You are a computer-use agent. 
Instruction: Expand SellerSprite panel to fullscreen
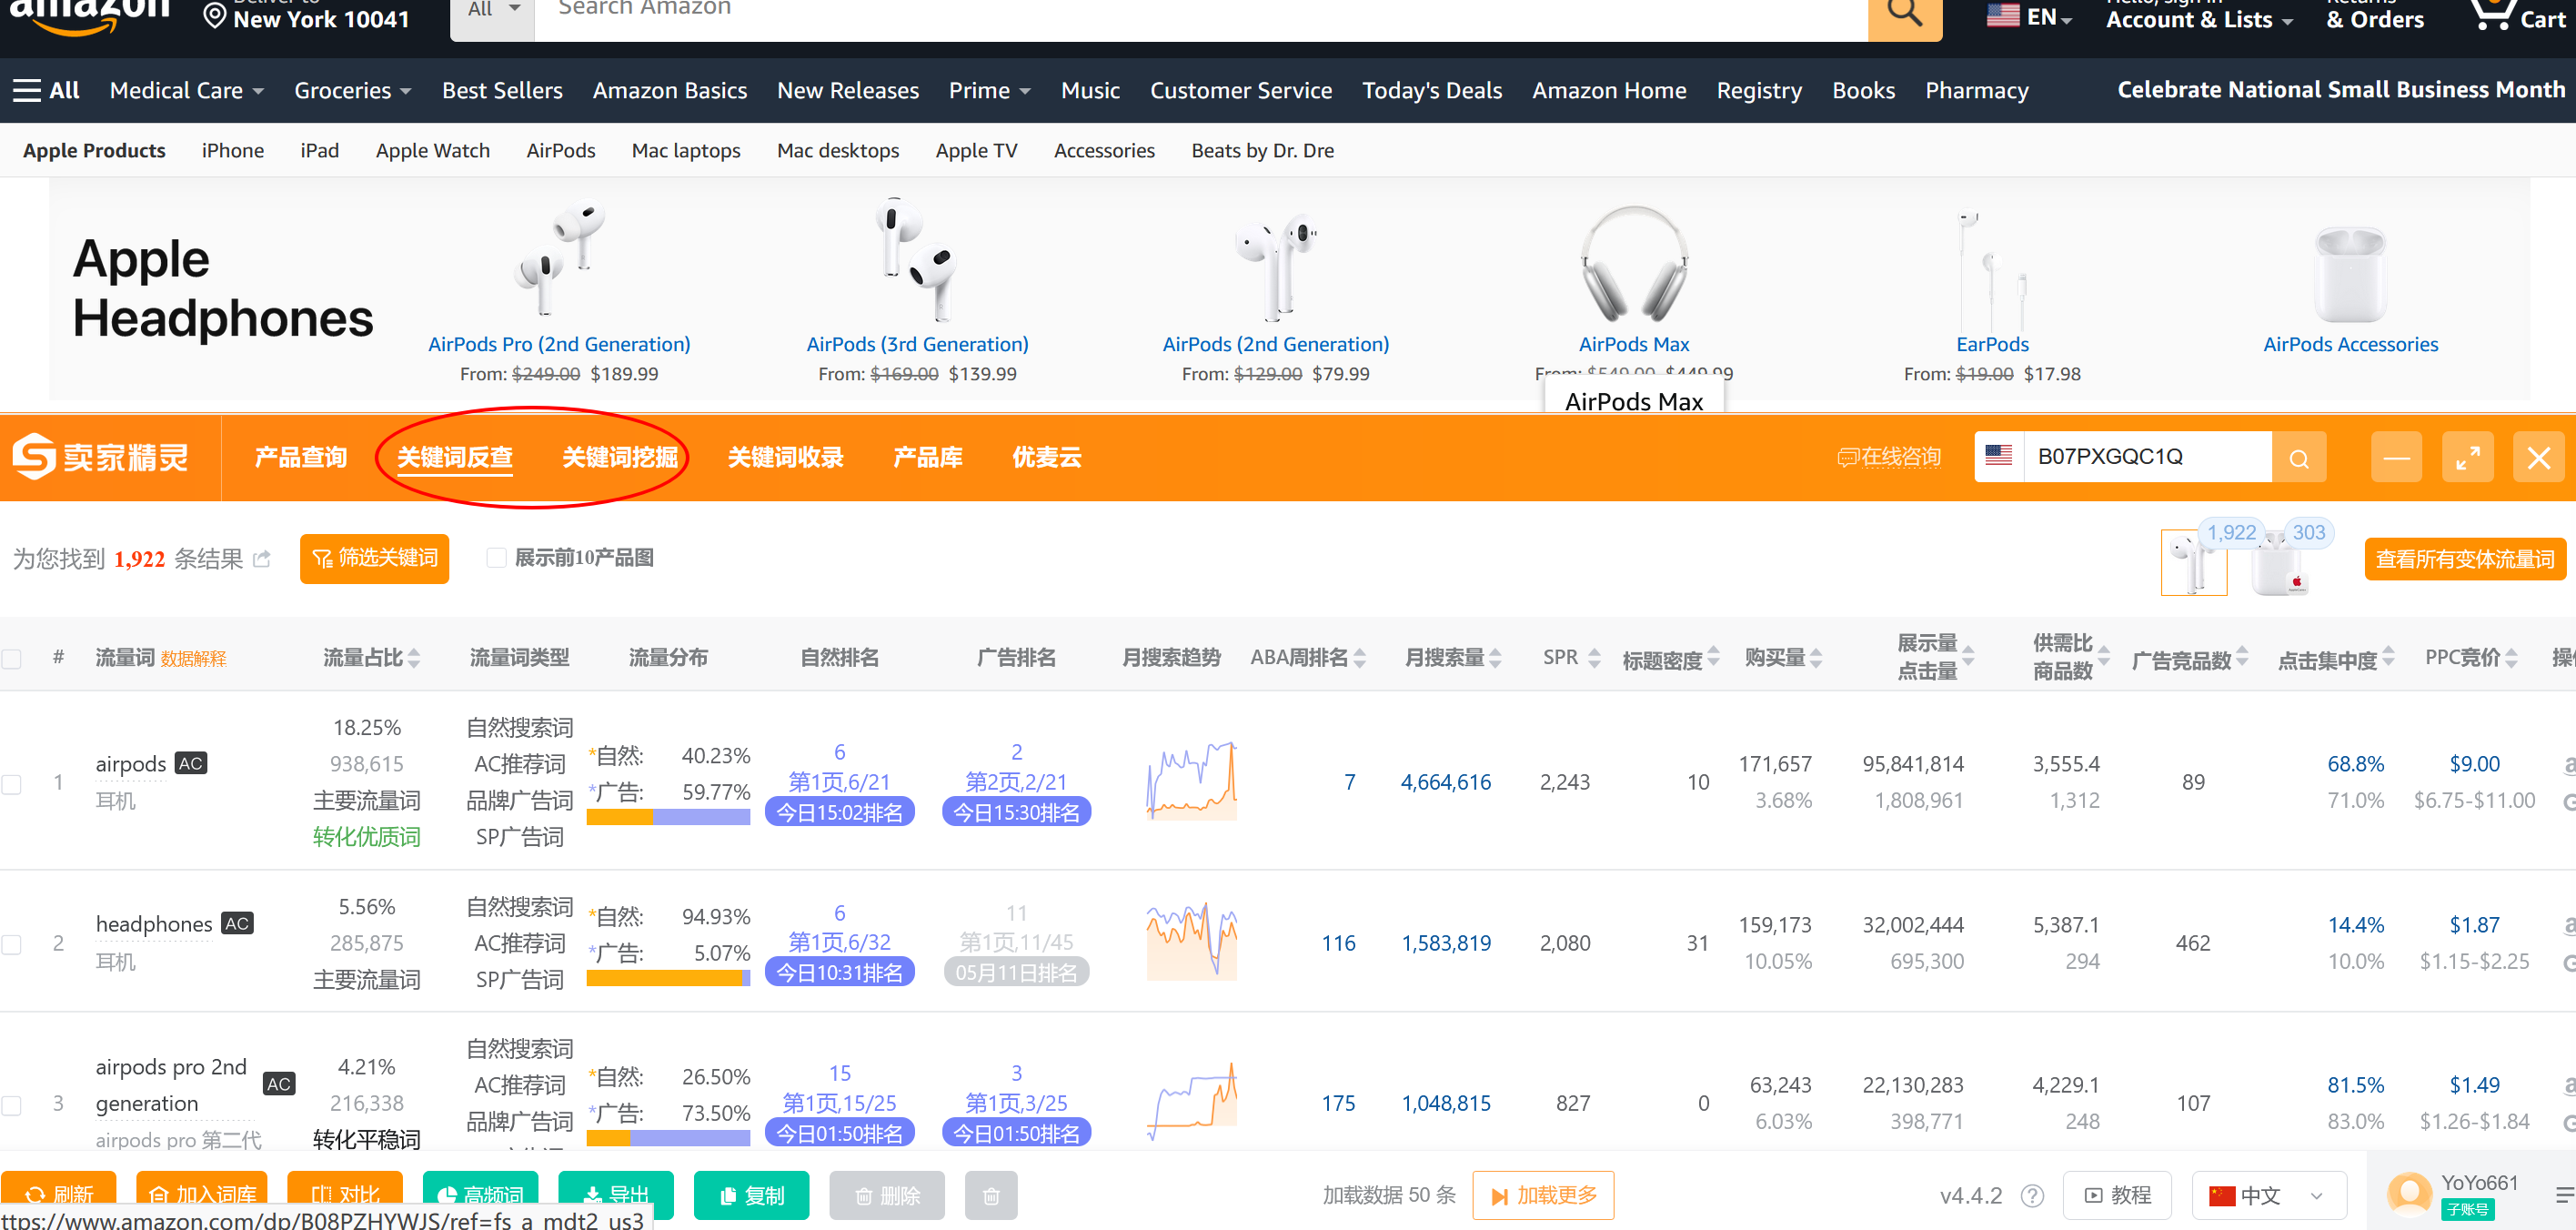pyautogui.click(x=2467, y=458)
